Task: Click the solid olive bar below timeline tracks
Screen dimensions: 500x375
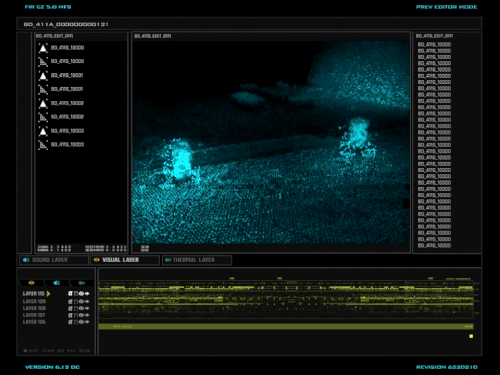Action: (286, 327)
